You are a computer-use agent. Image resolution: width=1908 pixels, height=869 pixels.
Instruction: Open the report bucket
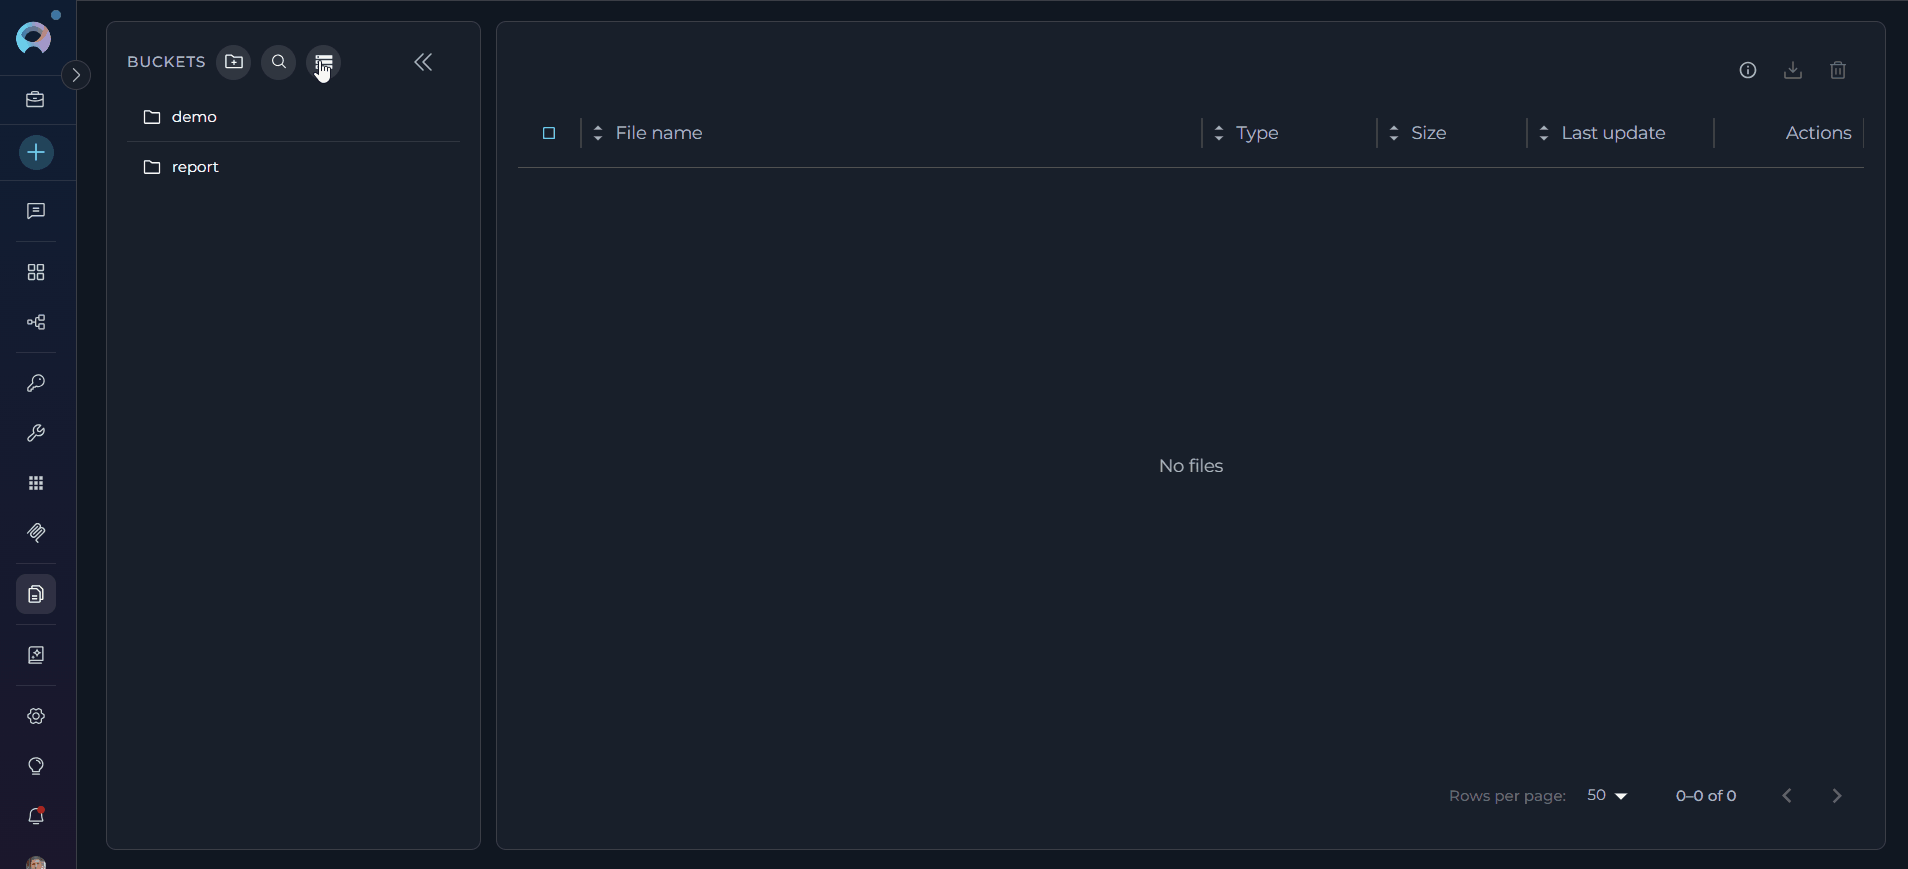(x=195, y=167)
